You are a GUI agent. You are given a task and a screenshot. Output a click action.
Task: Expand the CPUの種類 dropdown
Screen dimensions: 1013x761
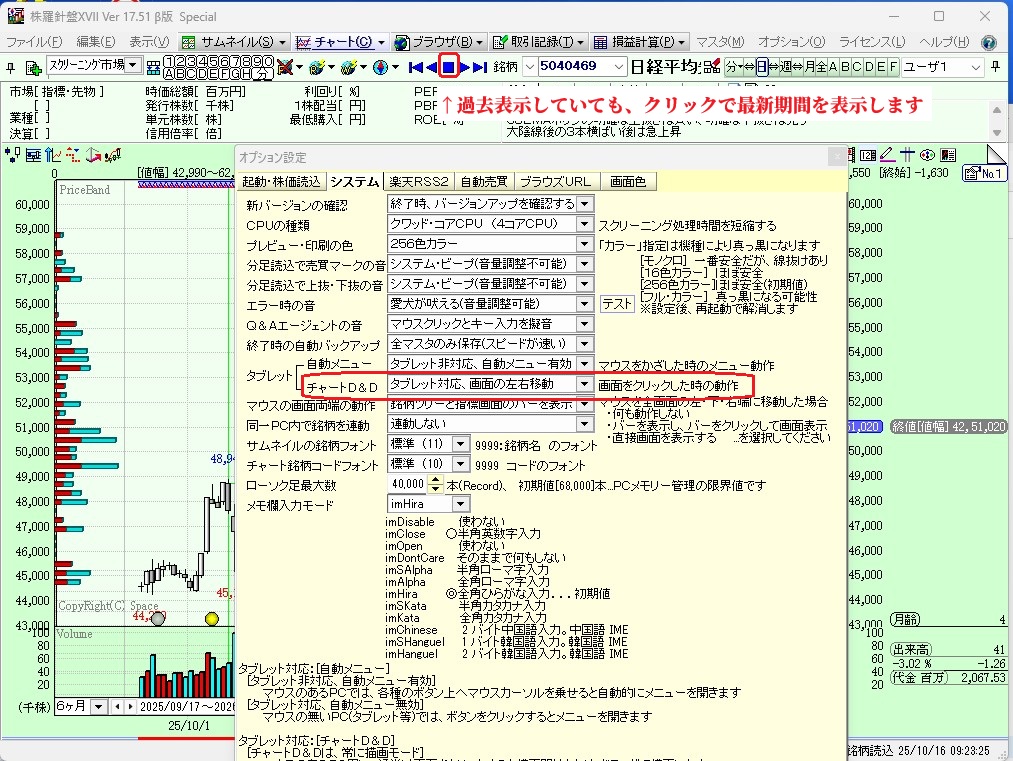tap(584, 224)
